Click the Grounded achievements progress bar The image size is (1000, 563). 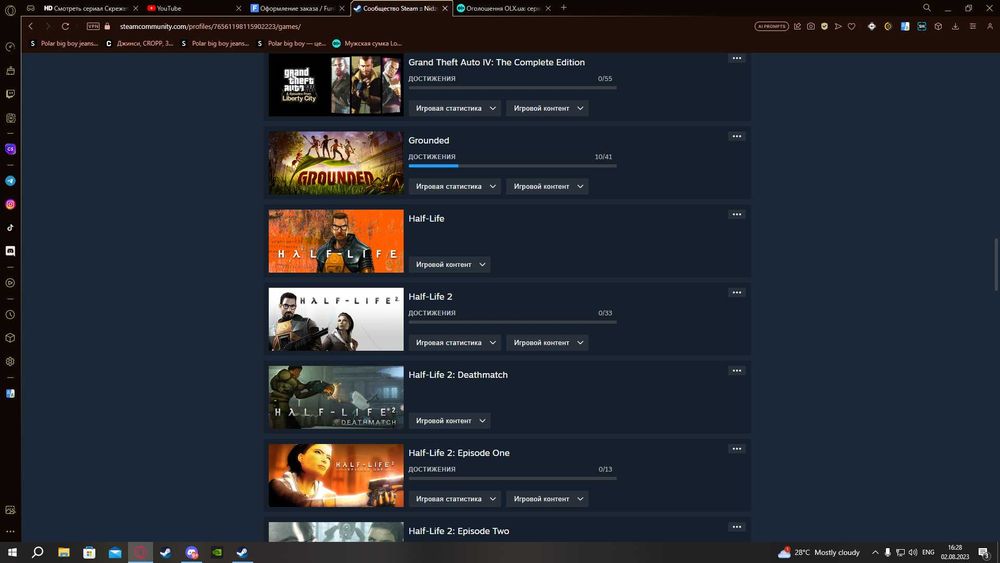(512, 166)
